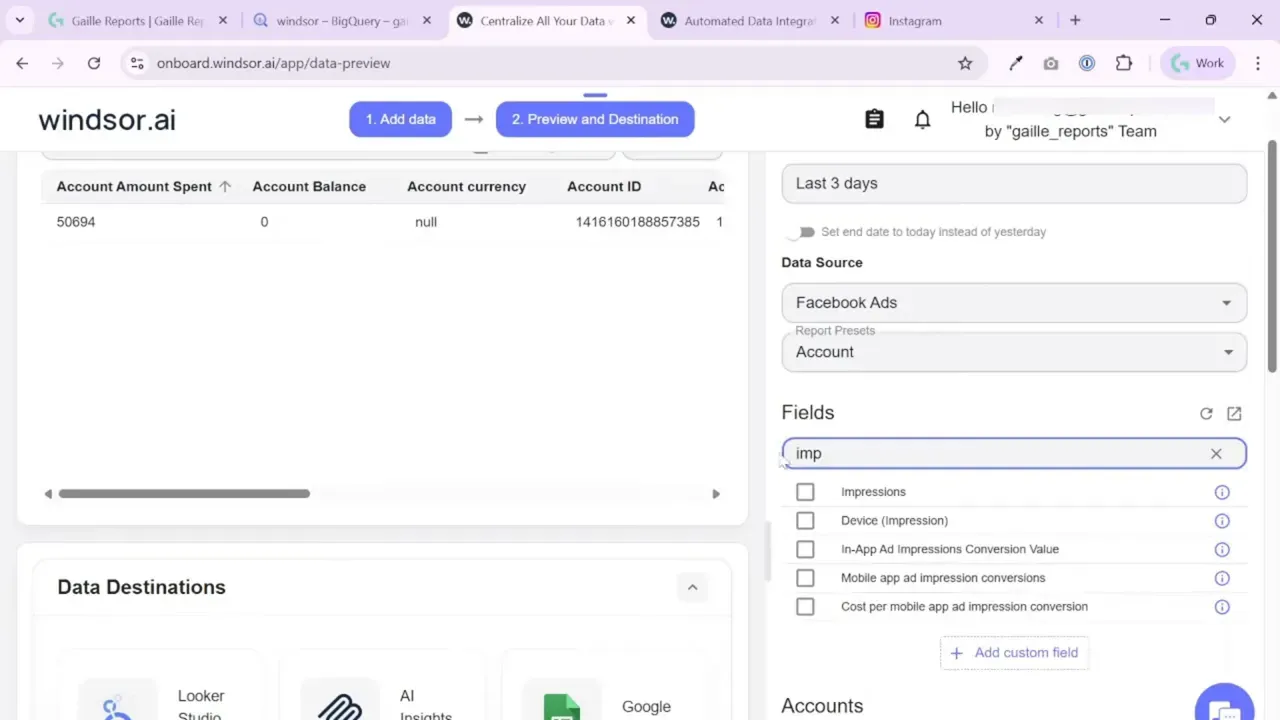This screenshot has width=1280, height=720.
Task: Open the tab search dropdown arrow
Action: tap(19, 20)
